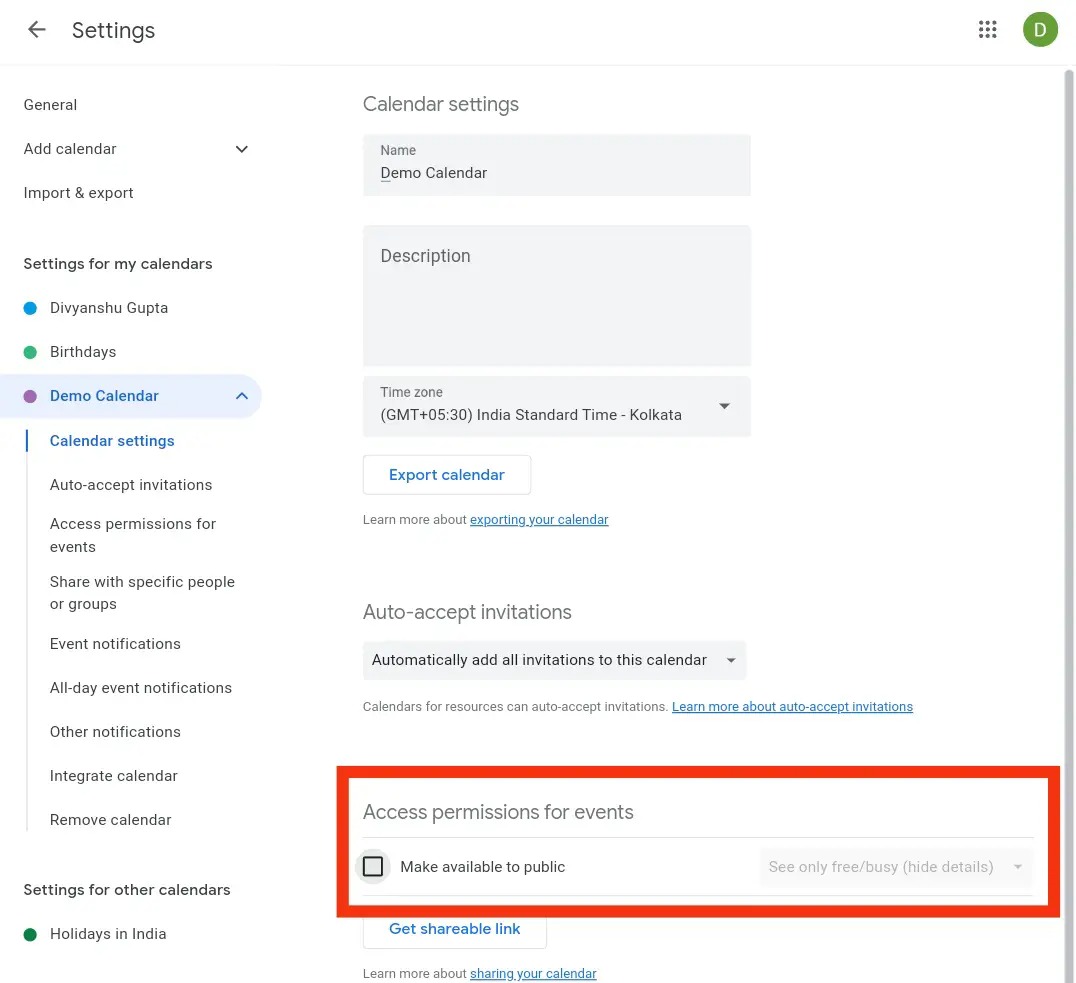Click the green dot beside Holidays in India
1076x983 pixels.
pos(29,934)
